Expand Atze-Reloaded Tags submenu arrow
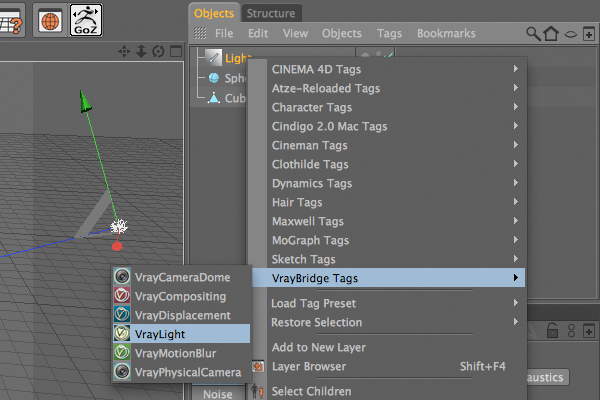The width and height of the screenshot is (600, 400). 516,88
